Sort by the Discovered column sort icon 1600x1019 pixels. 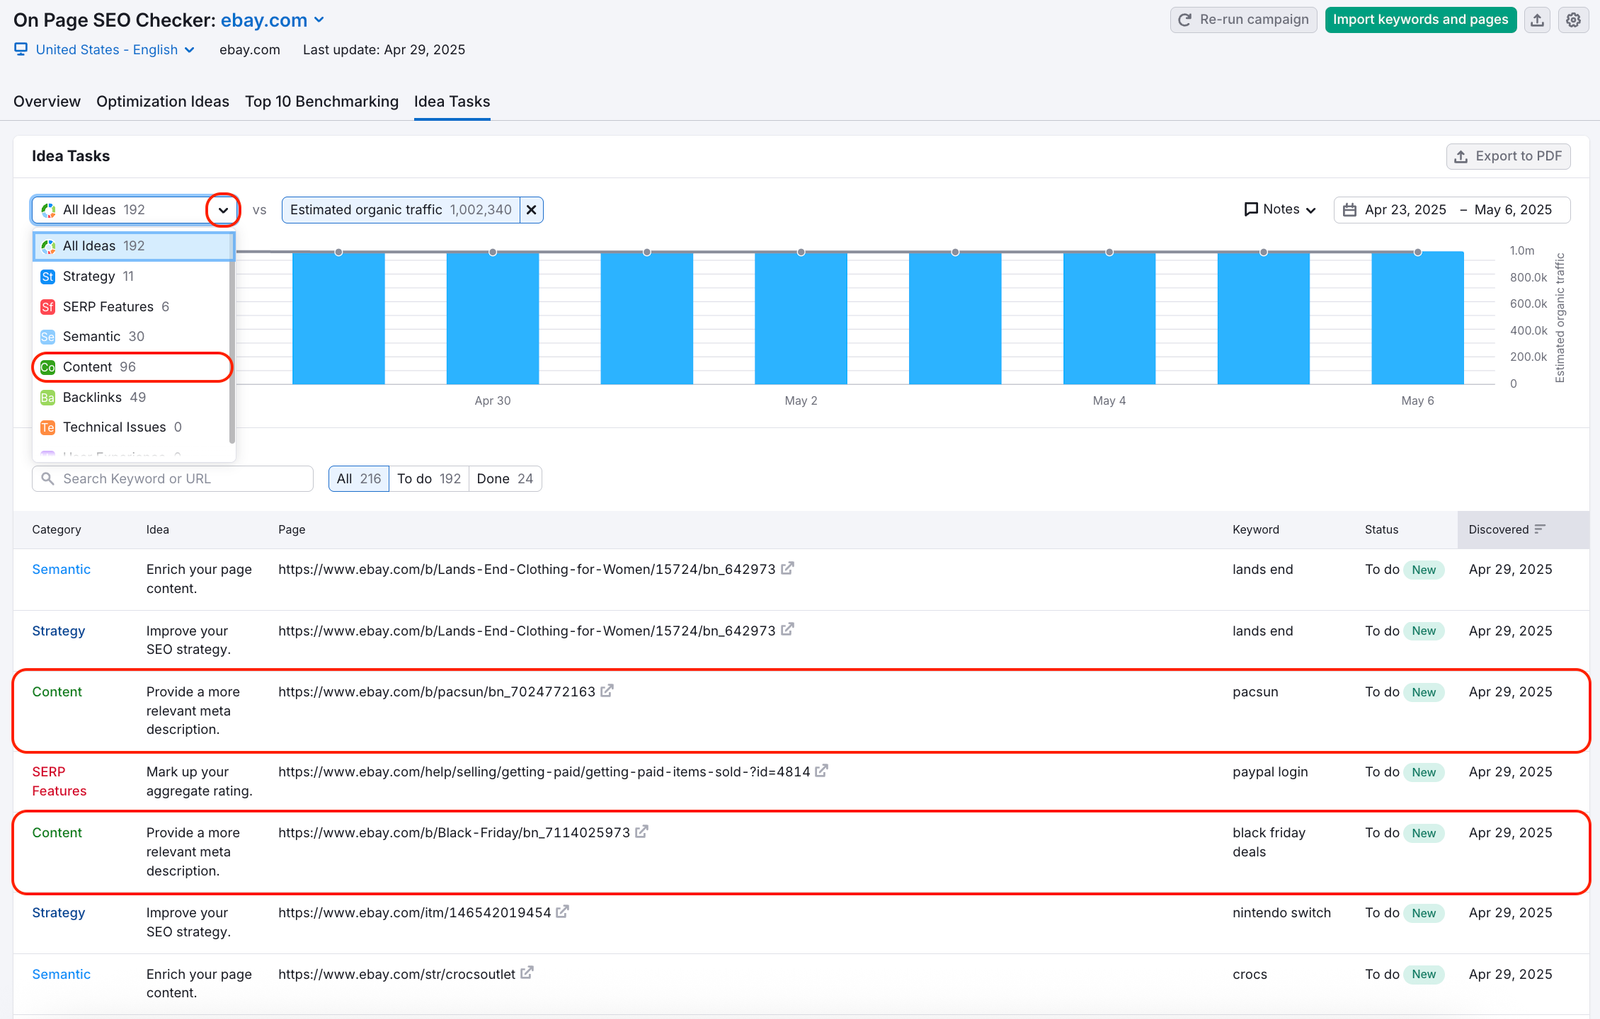coord(1541,529)
